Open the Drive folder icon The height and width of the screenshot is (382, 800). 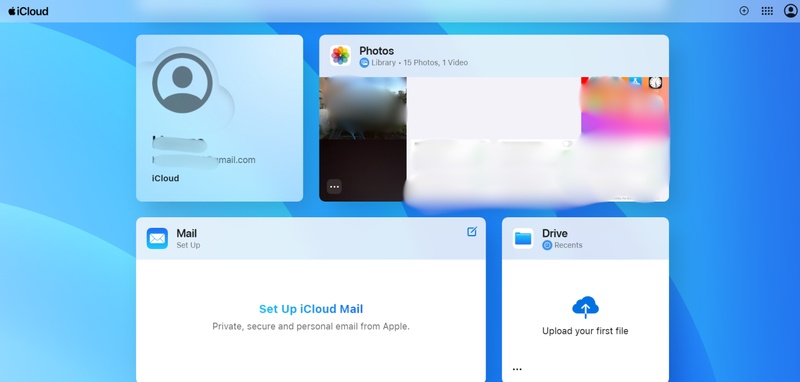(x=523, y=238)
